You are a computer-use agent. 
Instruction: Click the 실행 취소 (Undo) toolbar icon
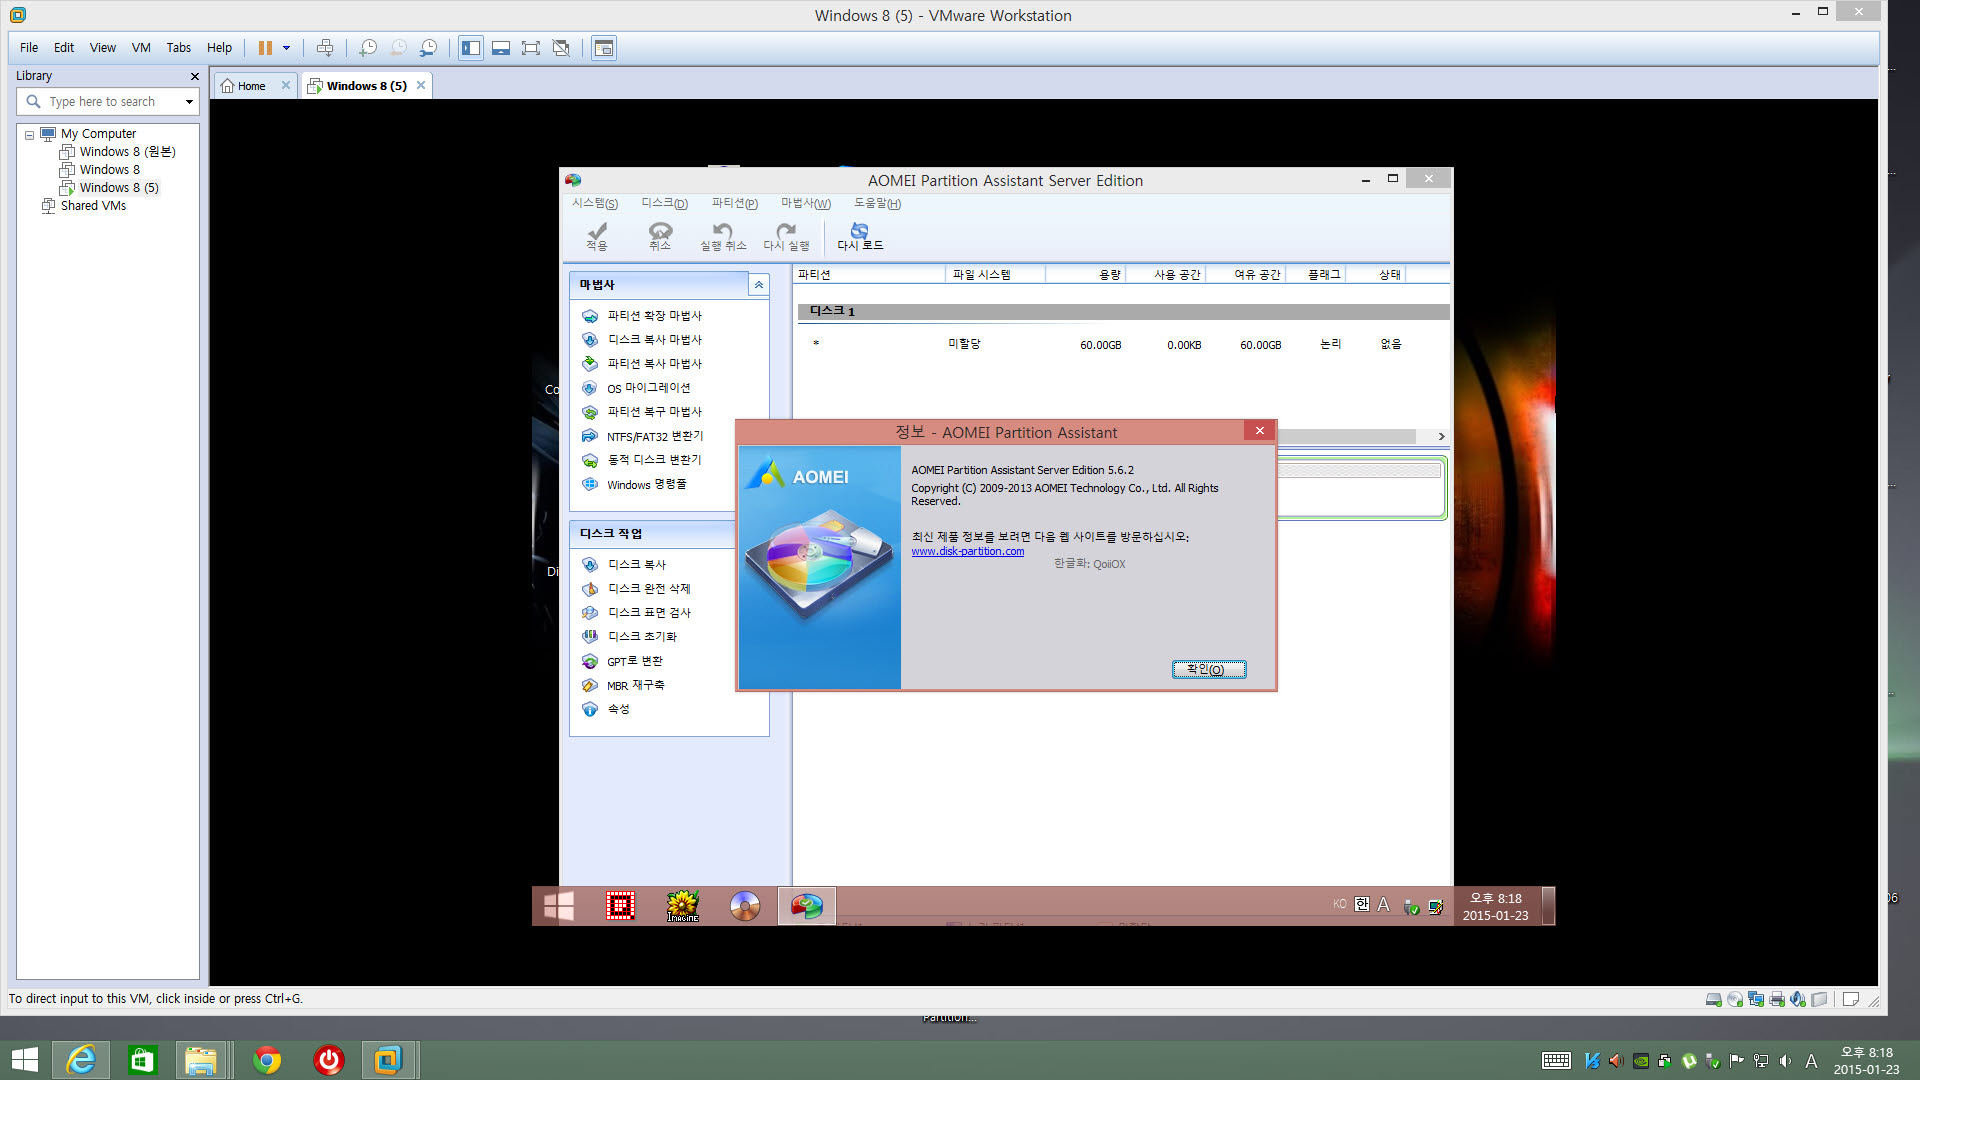pyautogui.click(x=723, y=236)
